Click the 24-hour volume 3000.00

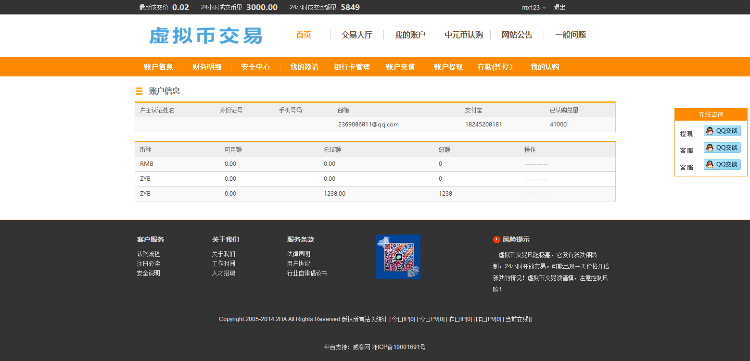pyautogui.click(x=262, y=7)
